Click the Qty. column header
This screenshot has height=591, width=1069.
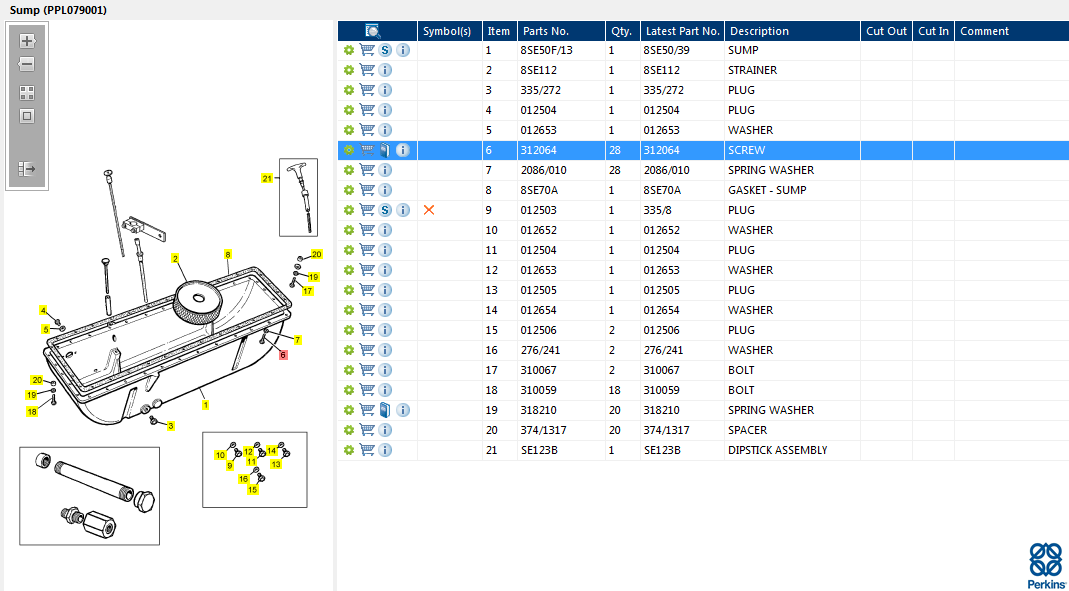tap(621, 31)
